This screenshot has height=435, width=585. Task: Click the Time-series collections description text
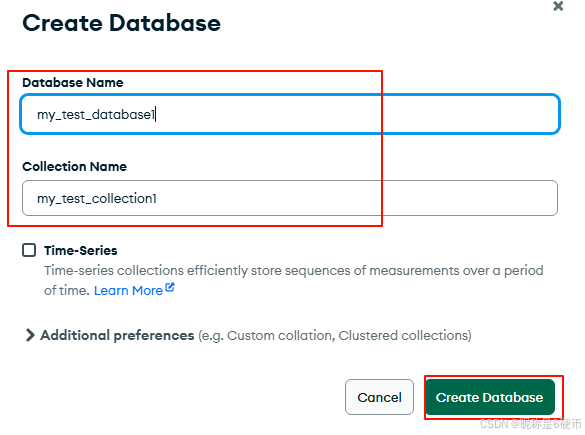point(294,280)
